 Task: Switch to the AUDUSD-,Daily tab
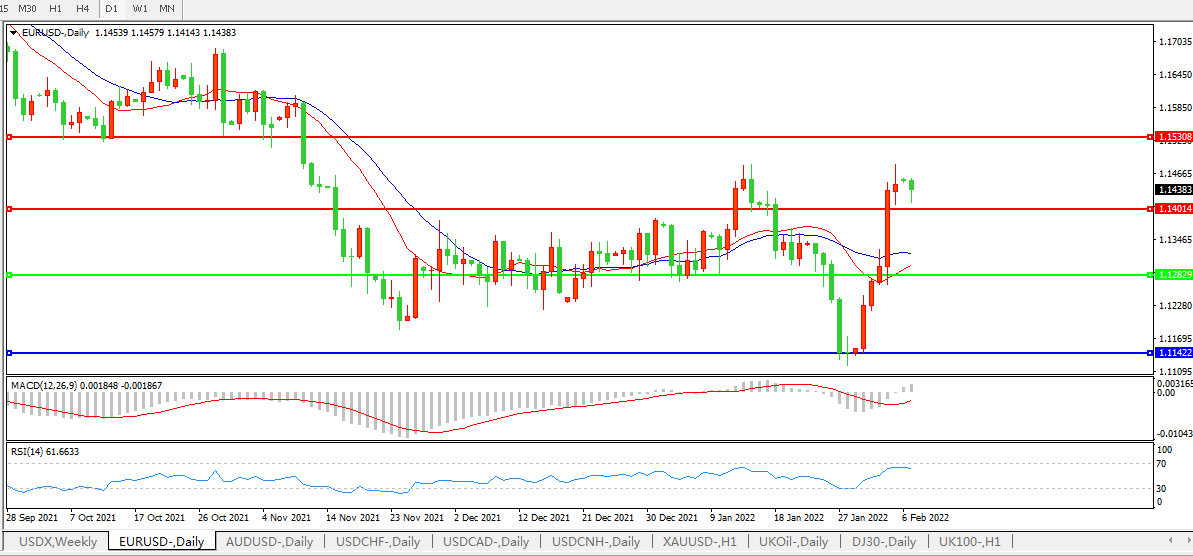tap(269, 542)
